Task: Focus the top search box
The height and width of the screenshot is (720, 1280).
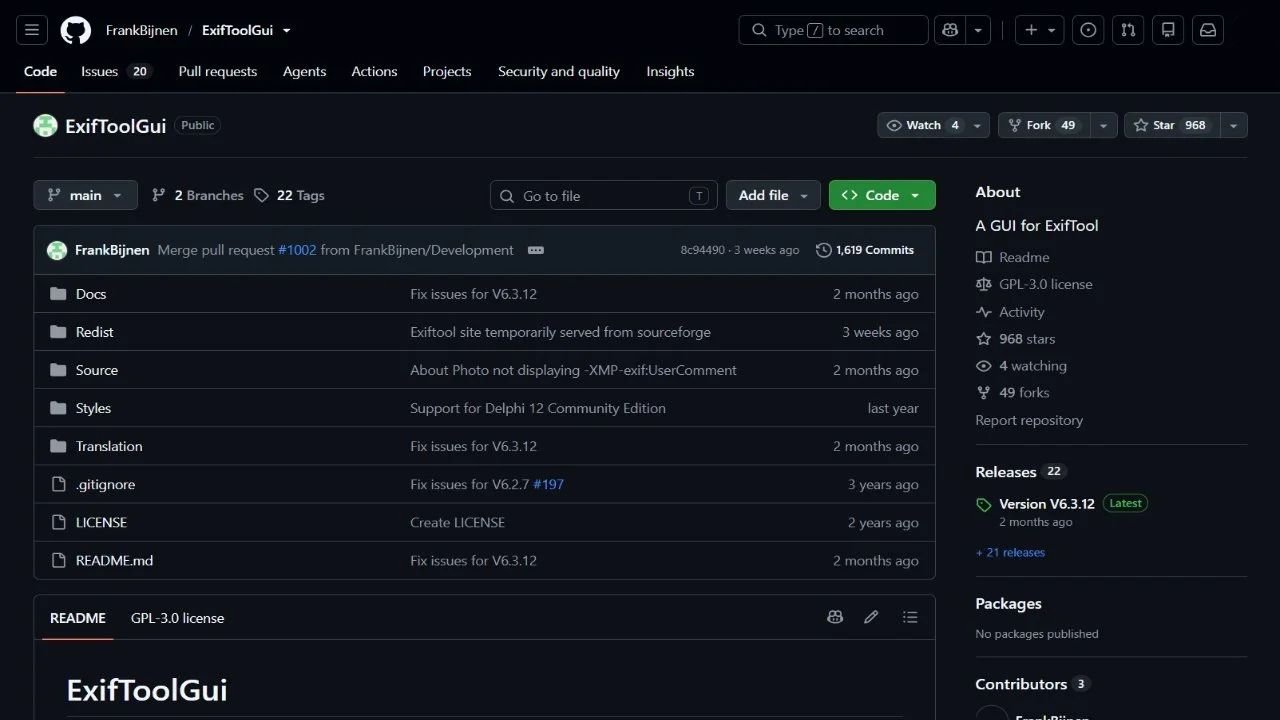Action: coord(833,30)
